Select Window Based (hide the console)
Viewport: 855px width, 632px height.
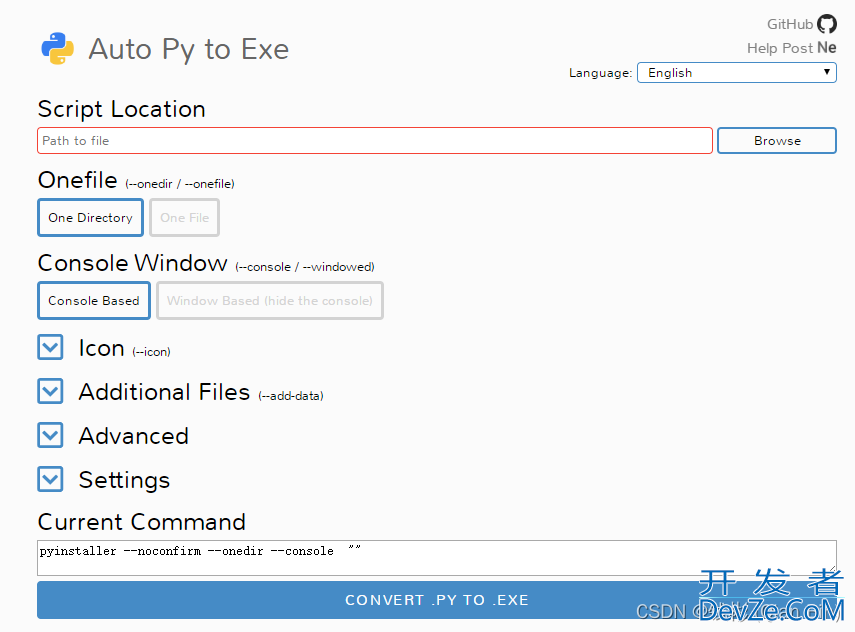pos(270,300)
